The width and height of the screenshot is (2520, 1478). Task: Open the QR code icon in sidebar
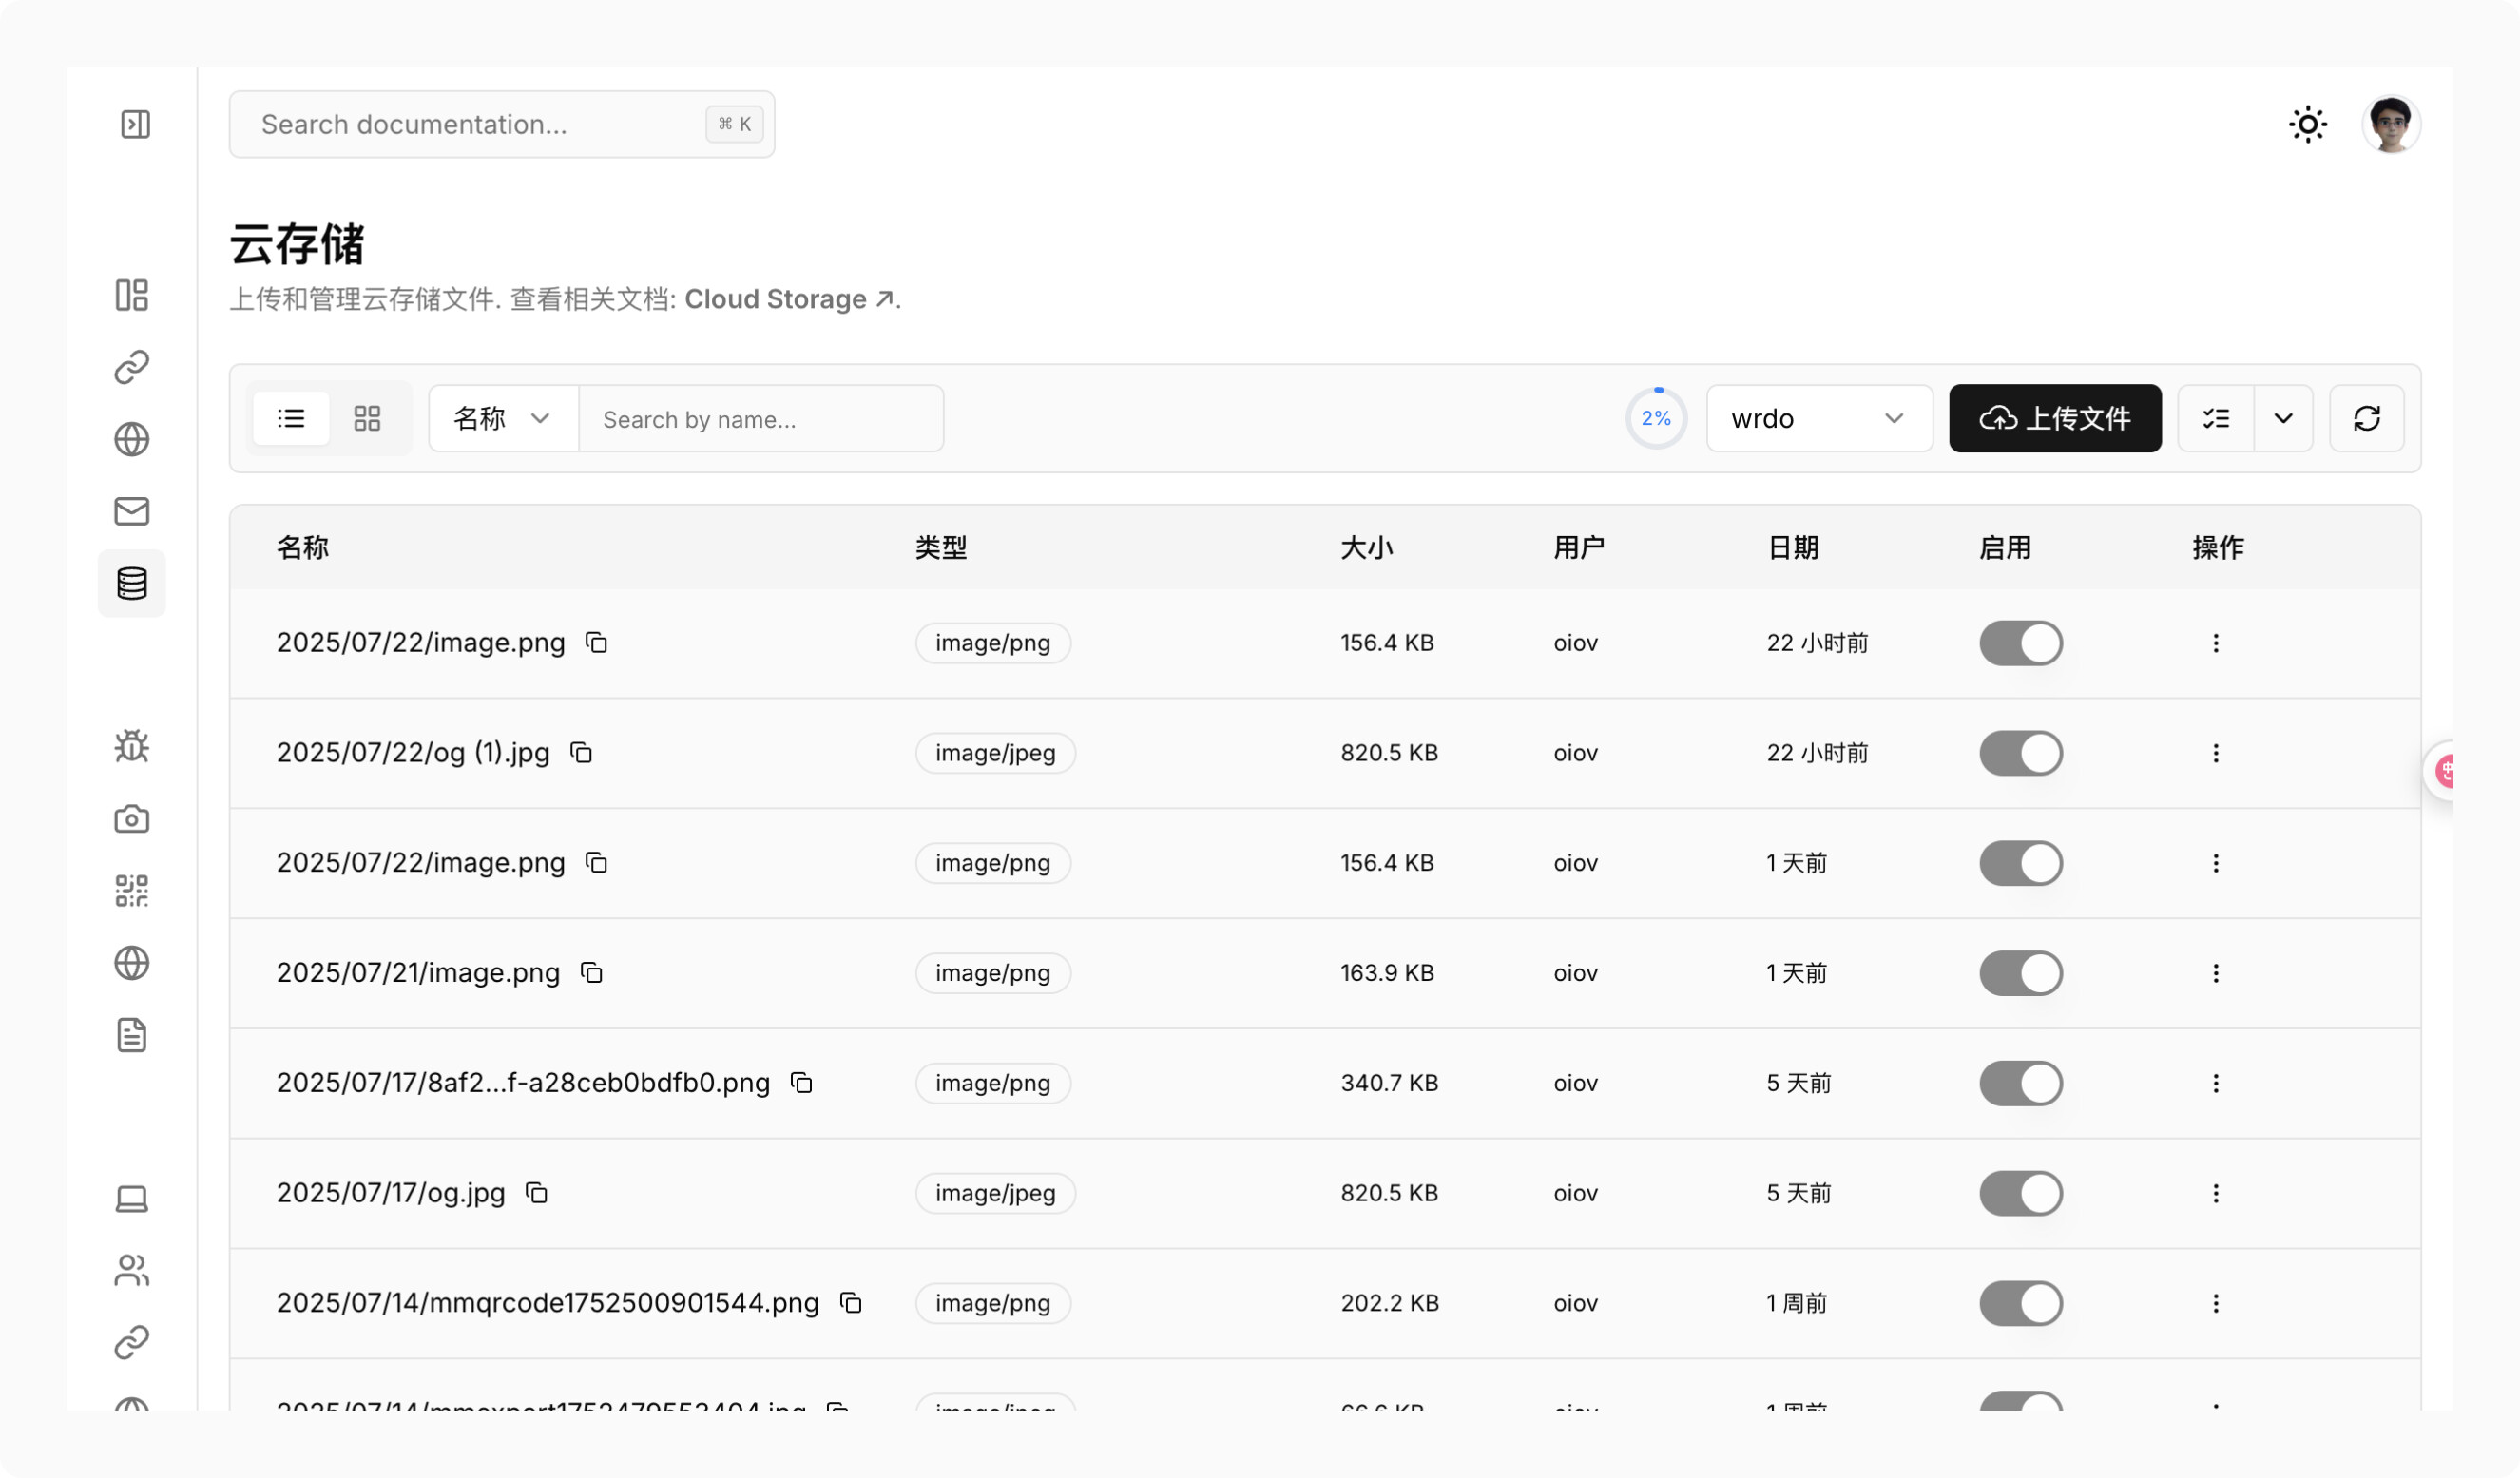point(132,891)
